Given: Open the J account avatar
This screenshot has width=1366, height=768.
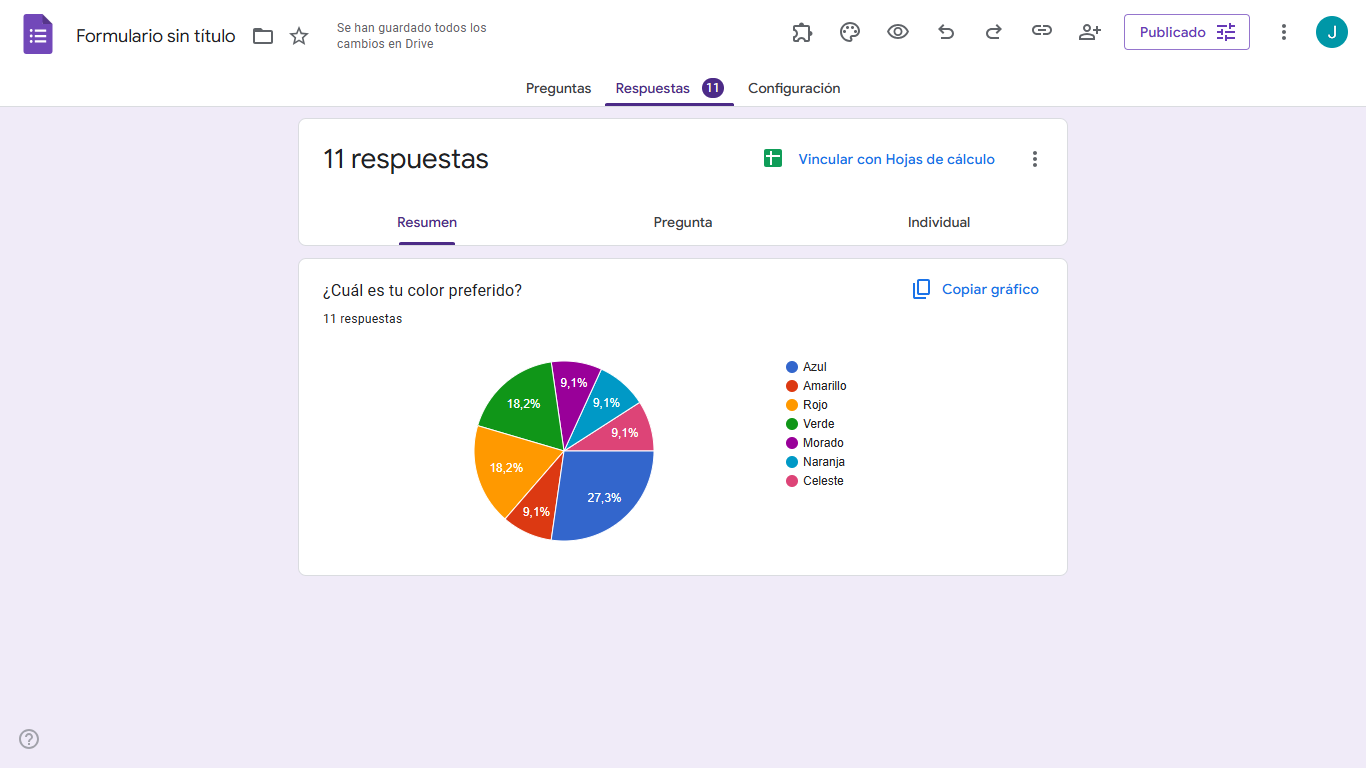Looking at the screenshot, I should 1332,32.
